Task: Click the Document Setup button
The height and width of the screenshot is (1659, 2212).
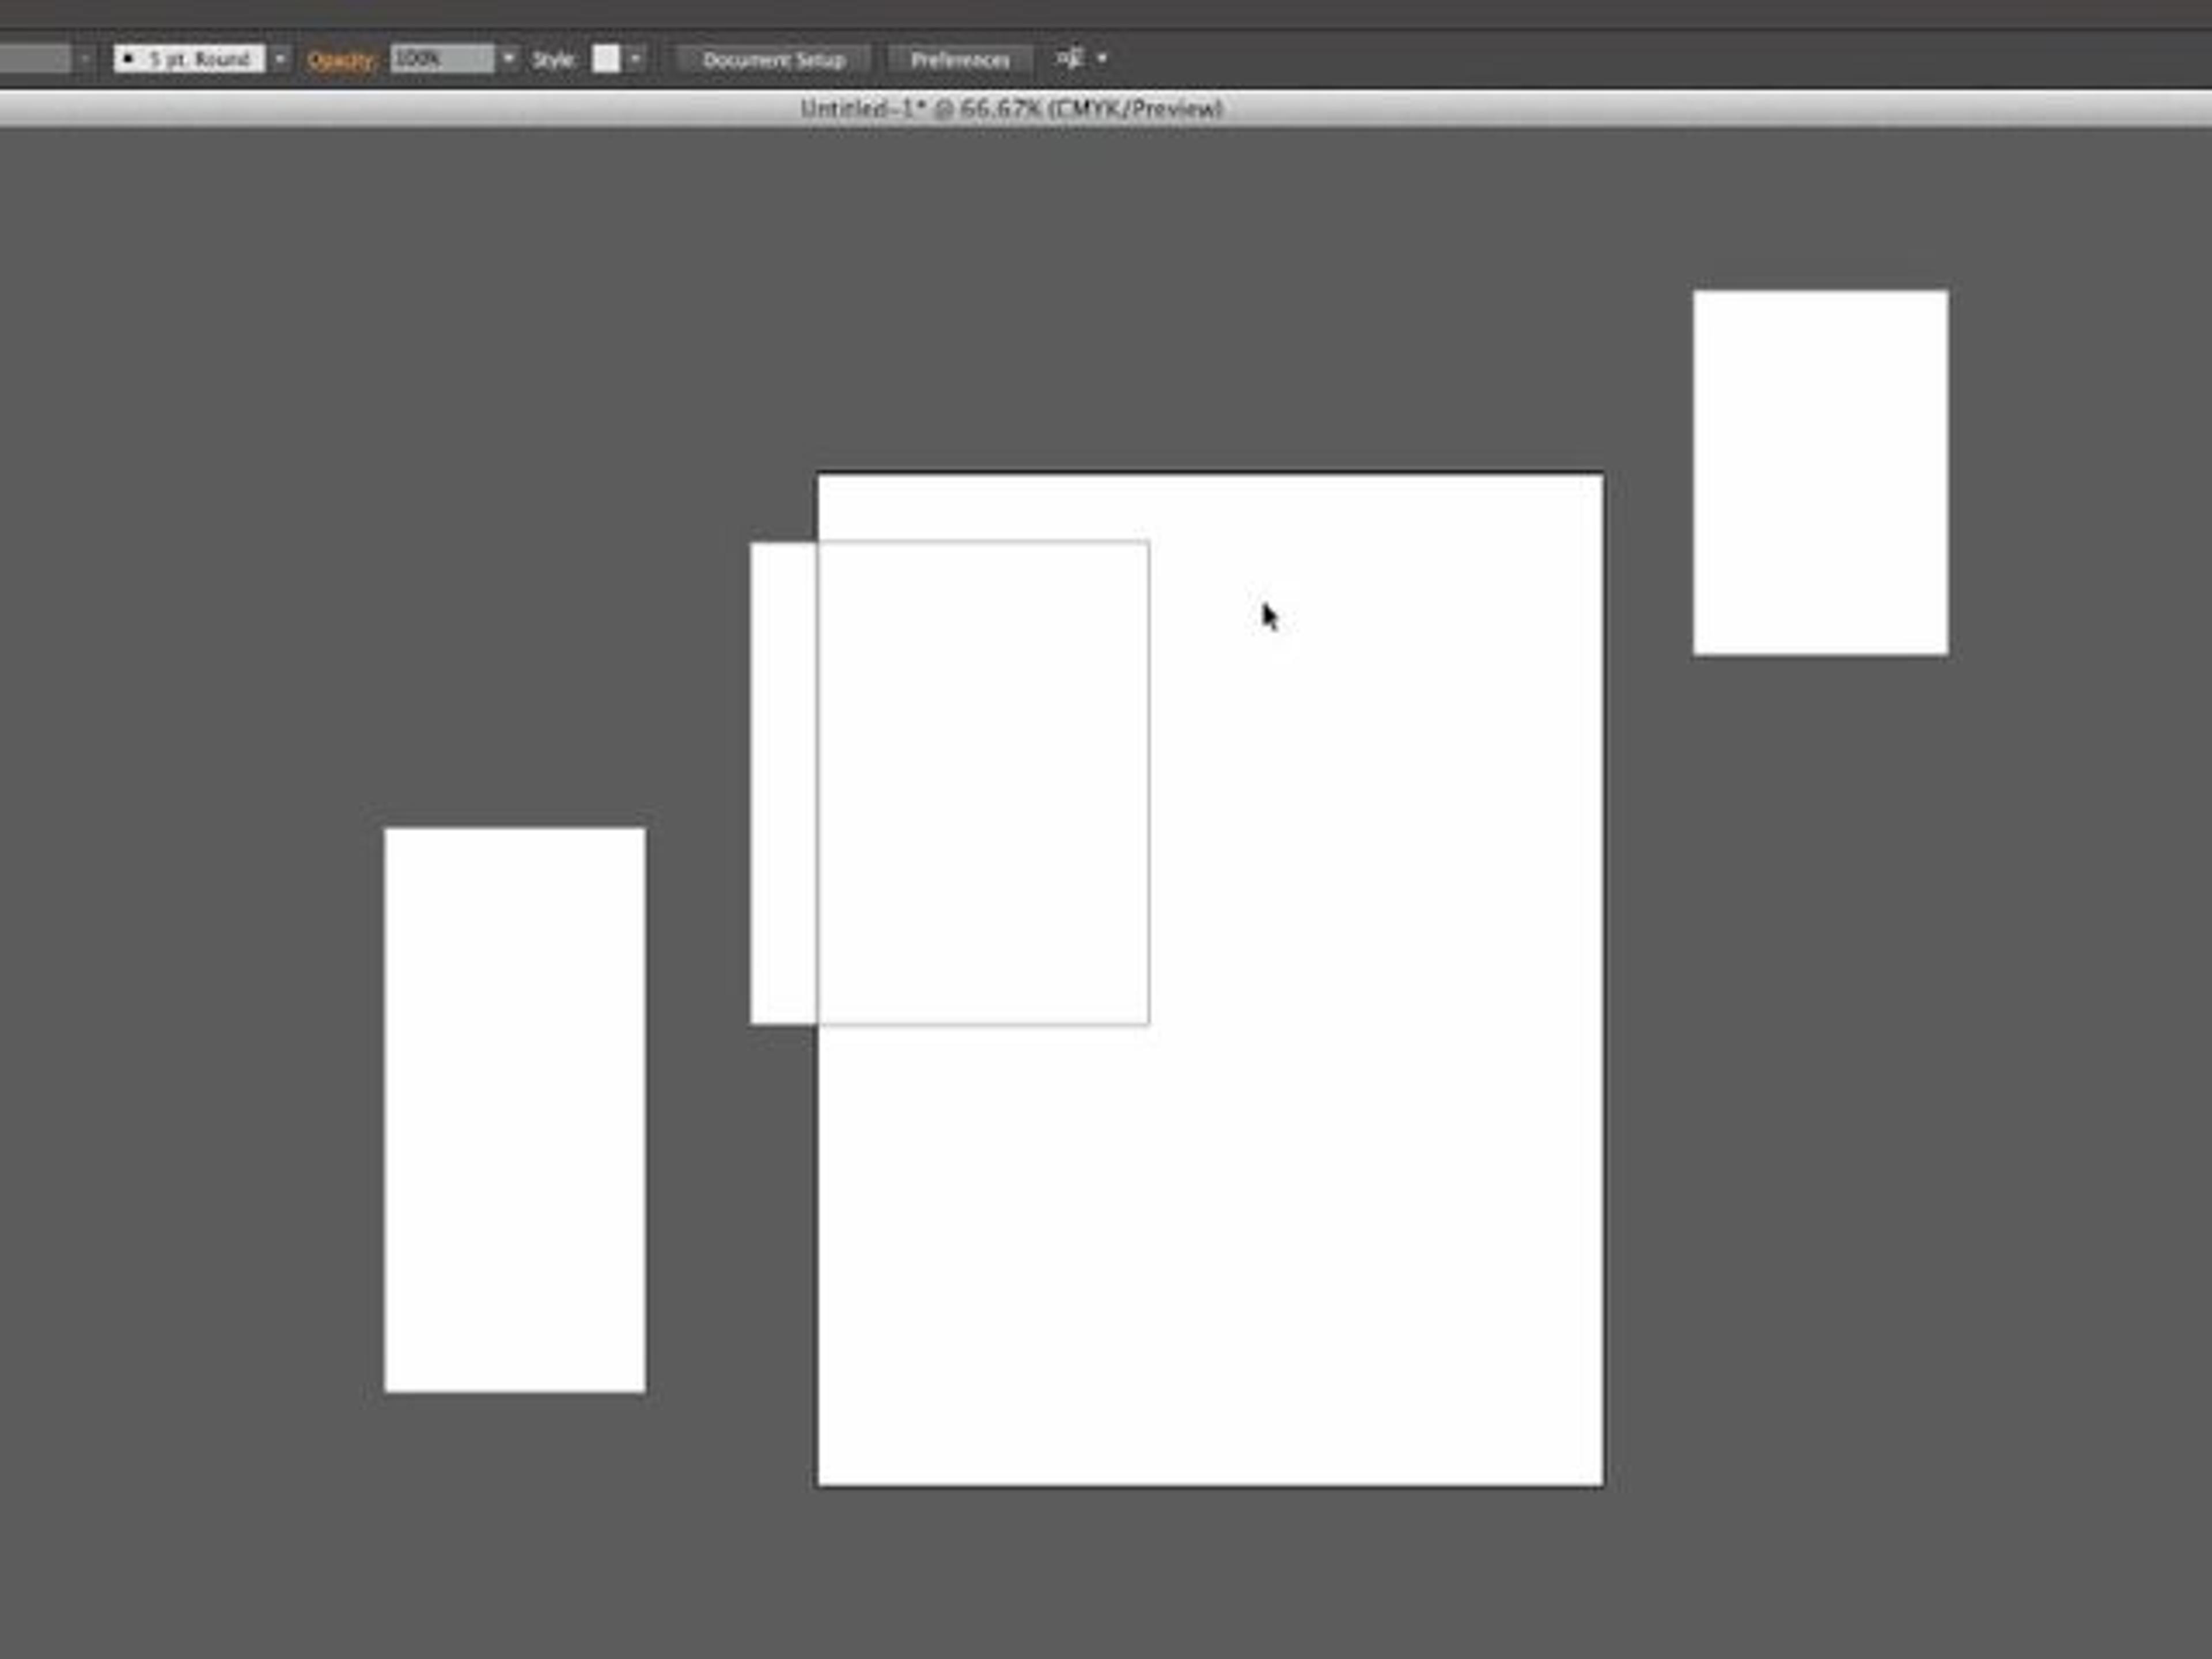Action: point(774,60)
